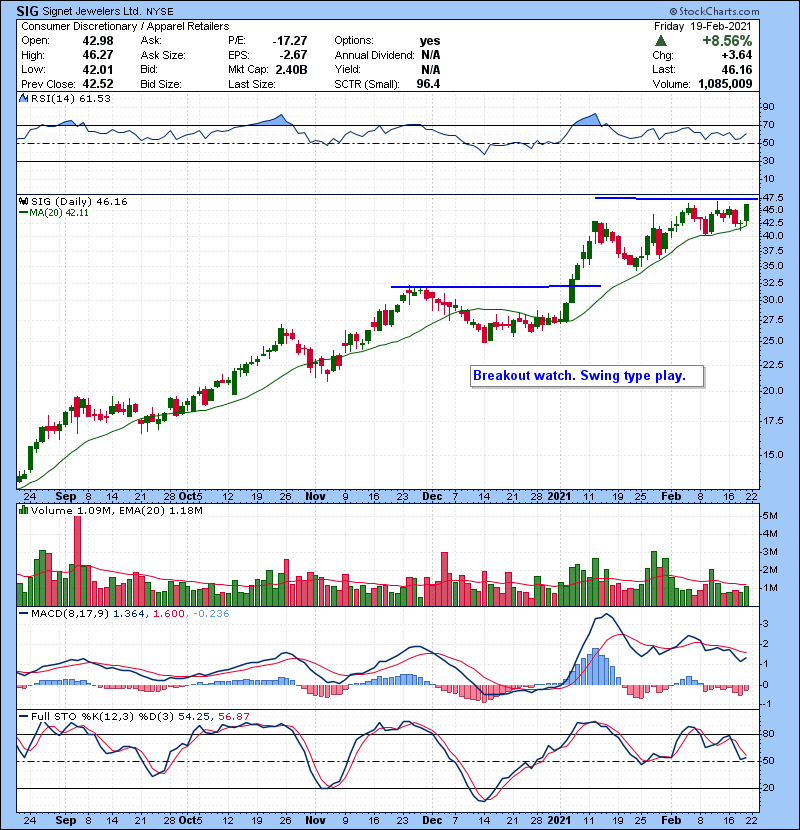Screen dimensions: 800x830
Task: Click the 22.5 price axis label
Action: [773, 365]
